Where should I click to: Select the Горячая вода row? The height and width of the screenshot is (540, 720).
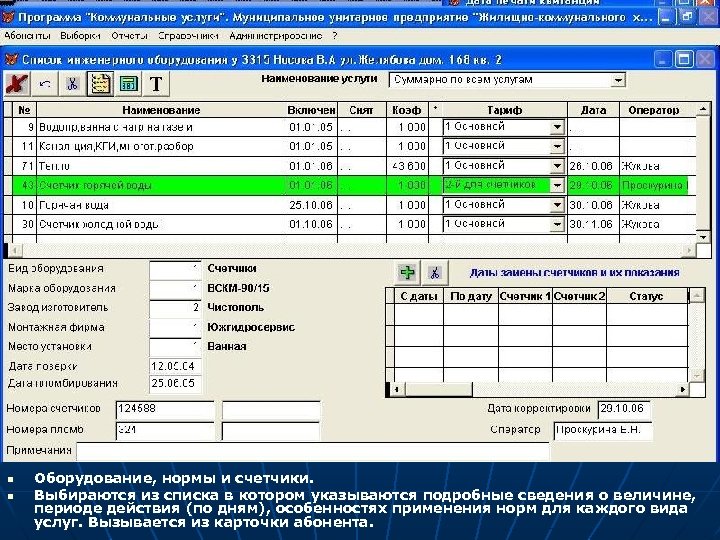point(350,205)
